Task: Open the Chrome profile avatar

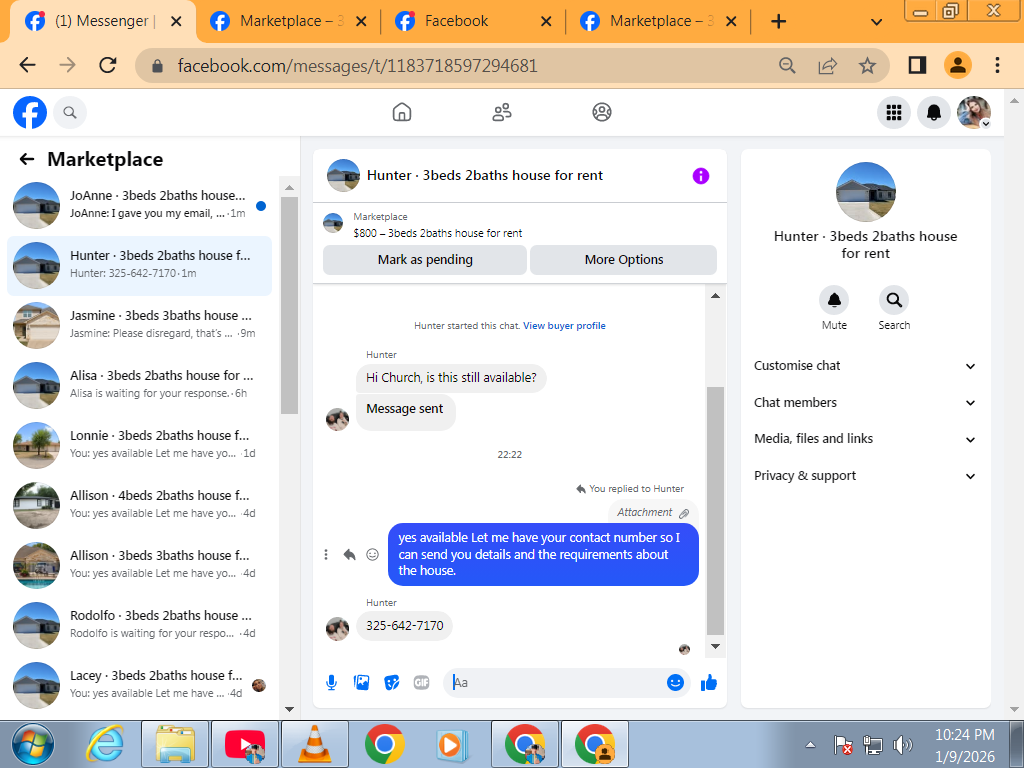Action: pos(957,65)
